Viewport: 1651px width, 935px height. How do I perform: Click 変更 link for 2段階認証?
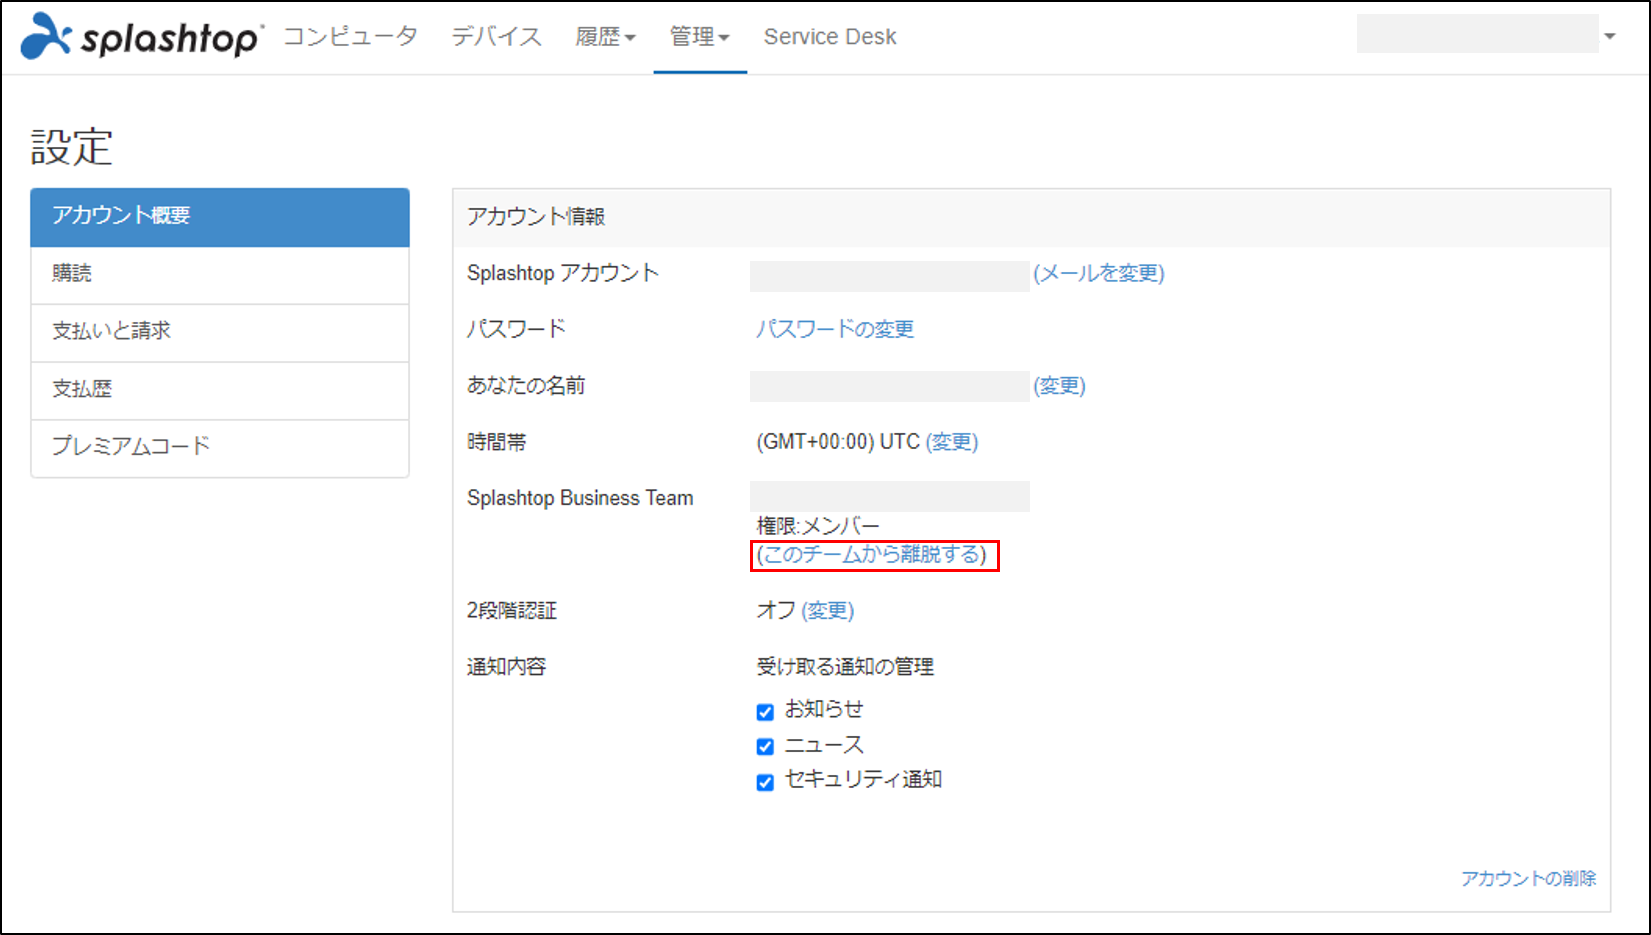point(828,610)
